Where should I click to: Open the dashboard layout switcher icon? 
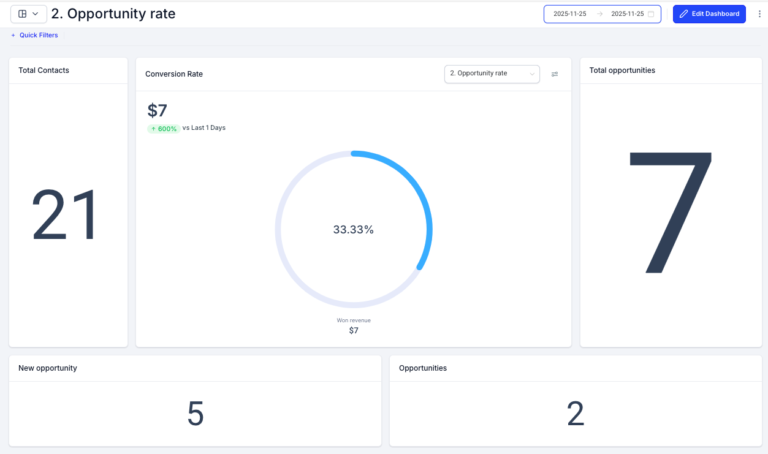tap(22, 14)
